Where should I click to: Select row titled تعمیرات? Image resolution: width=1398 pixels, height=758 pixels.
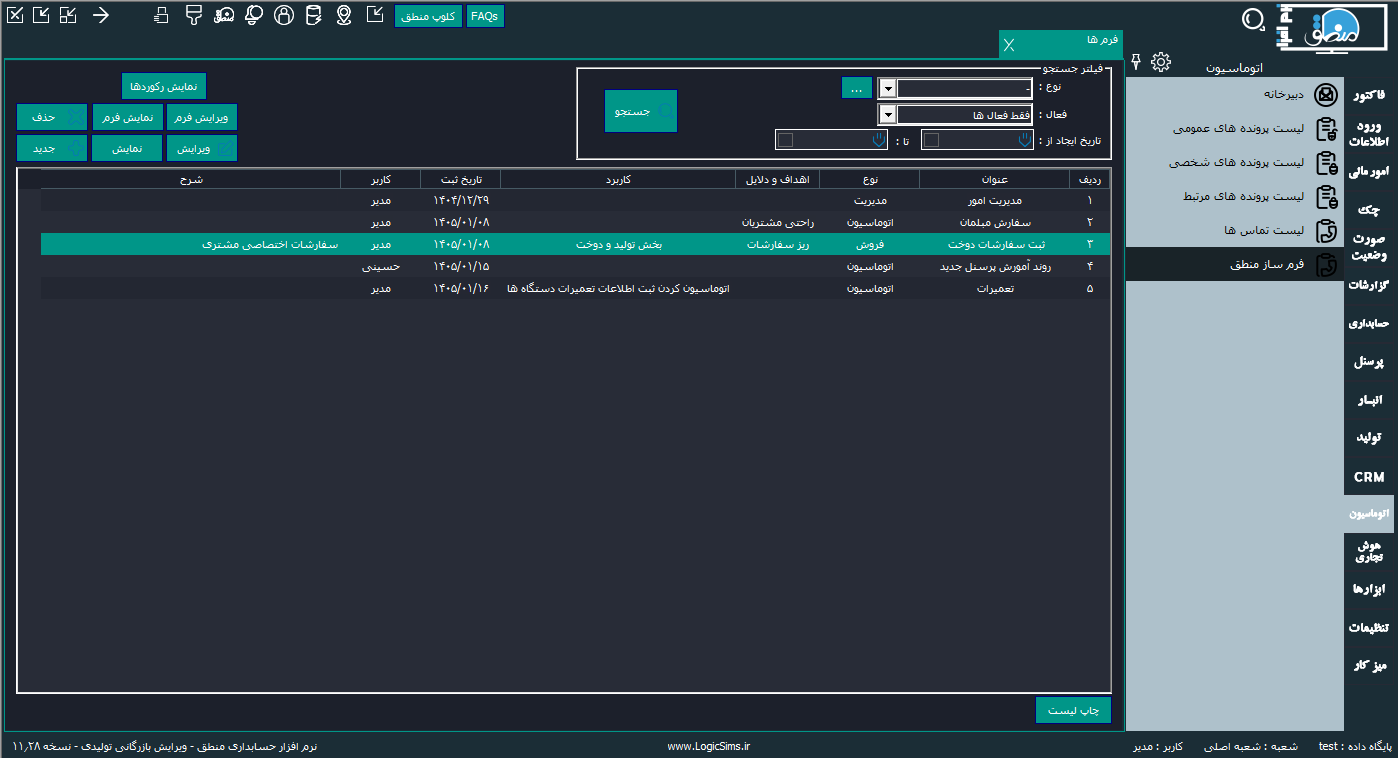pos(575,289)
